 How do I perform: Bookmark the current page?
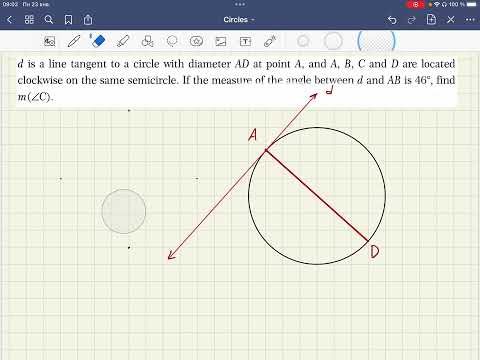coord(68,20)
